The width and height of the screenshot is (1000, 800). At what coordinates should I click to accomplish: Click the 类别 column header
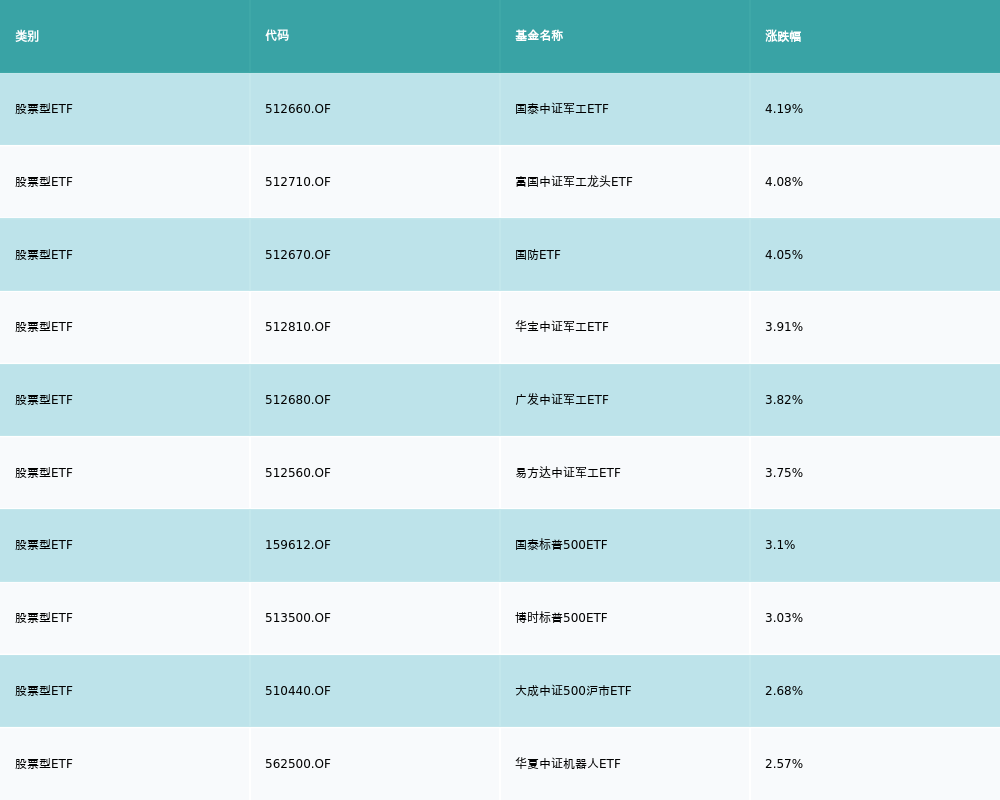coord(27,36)
